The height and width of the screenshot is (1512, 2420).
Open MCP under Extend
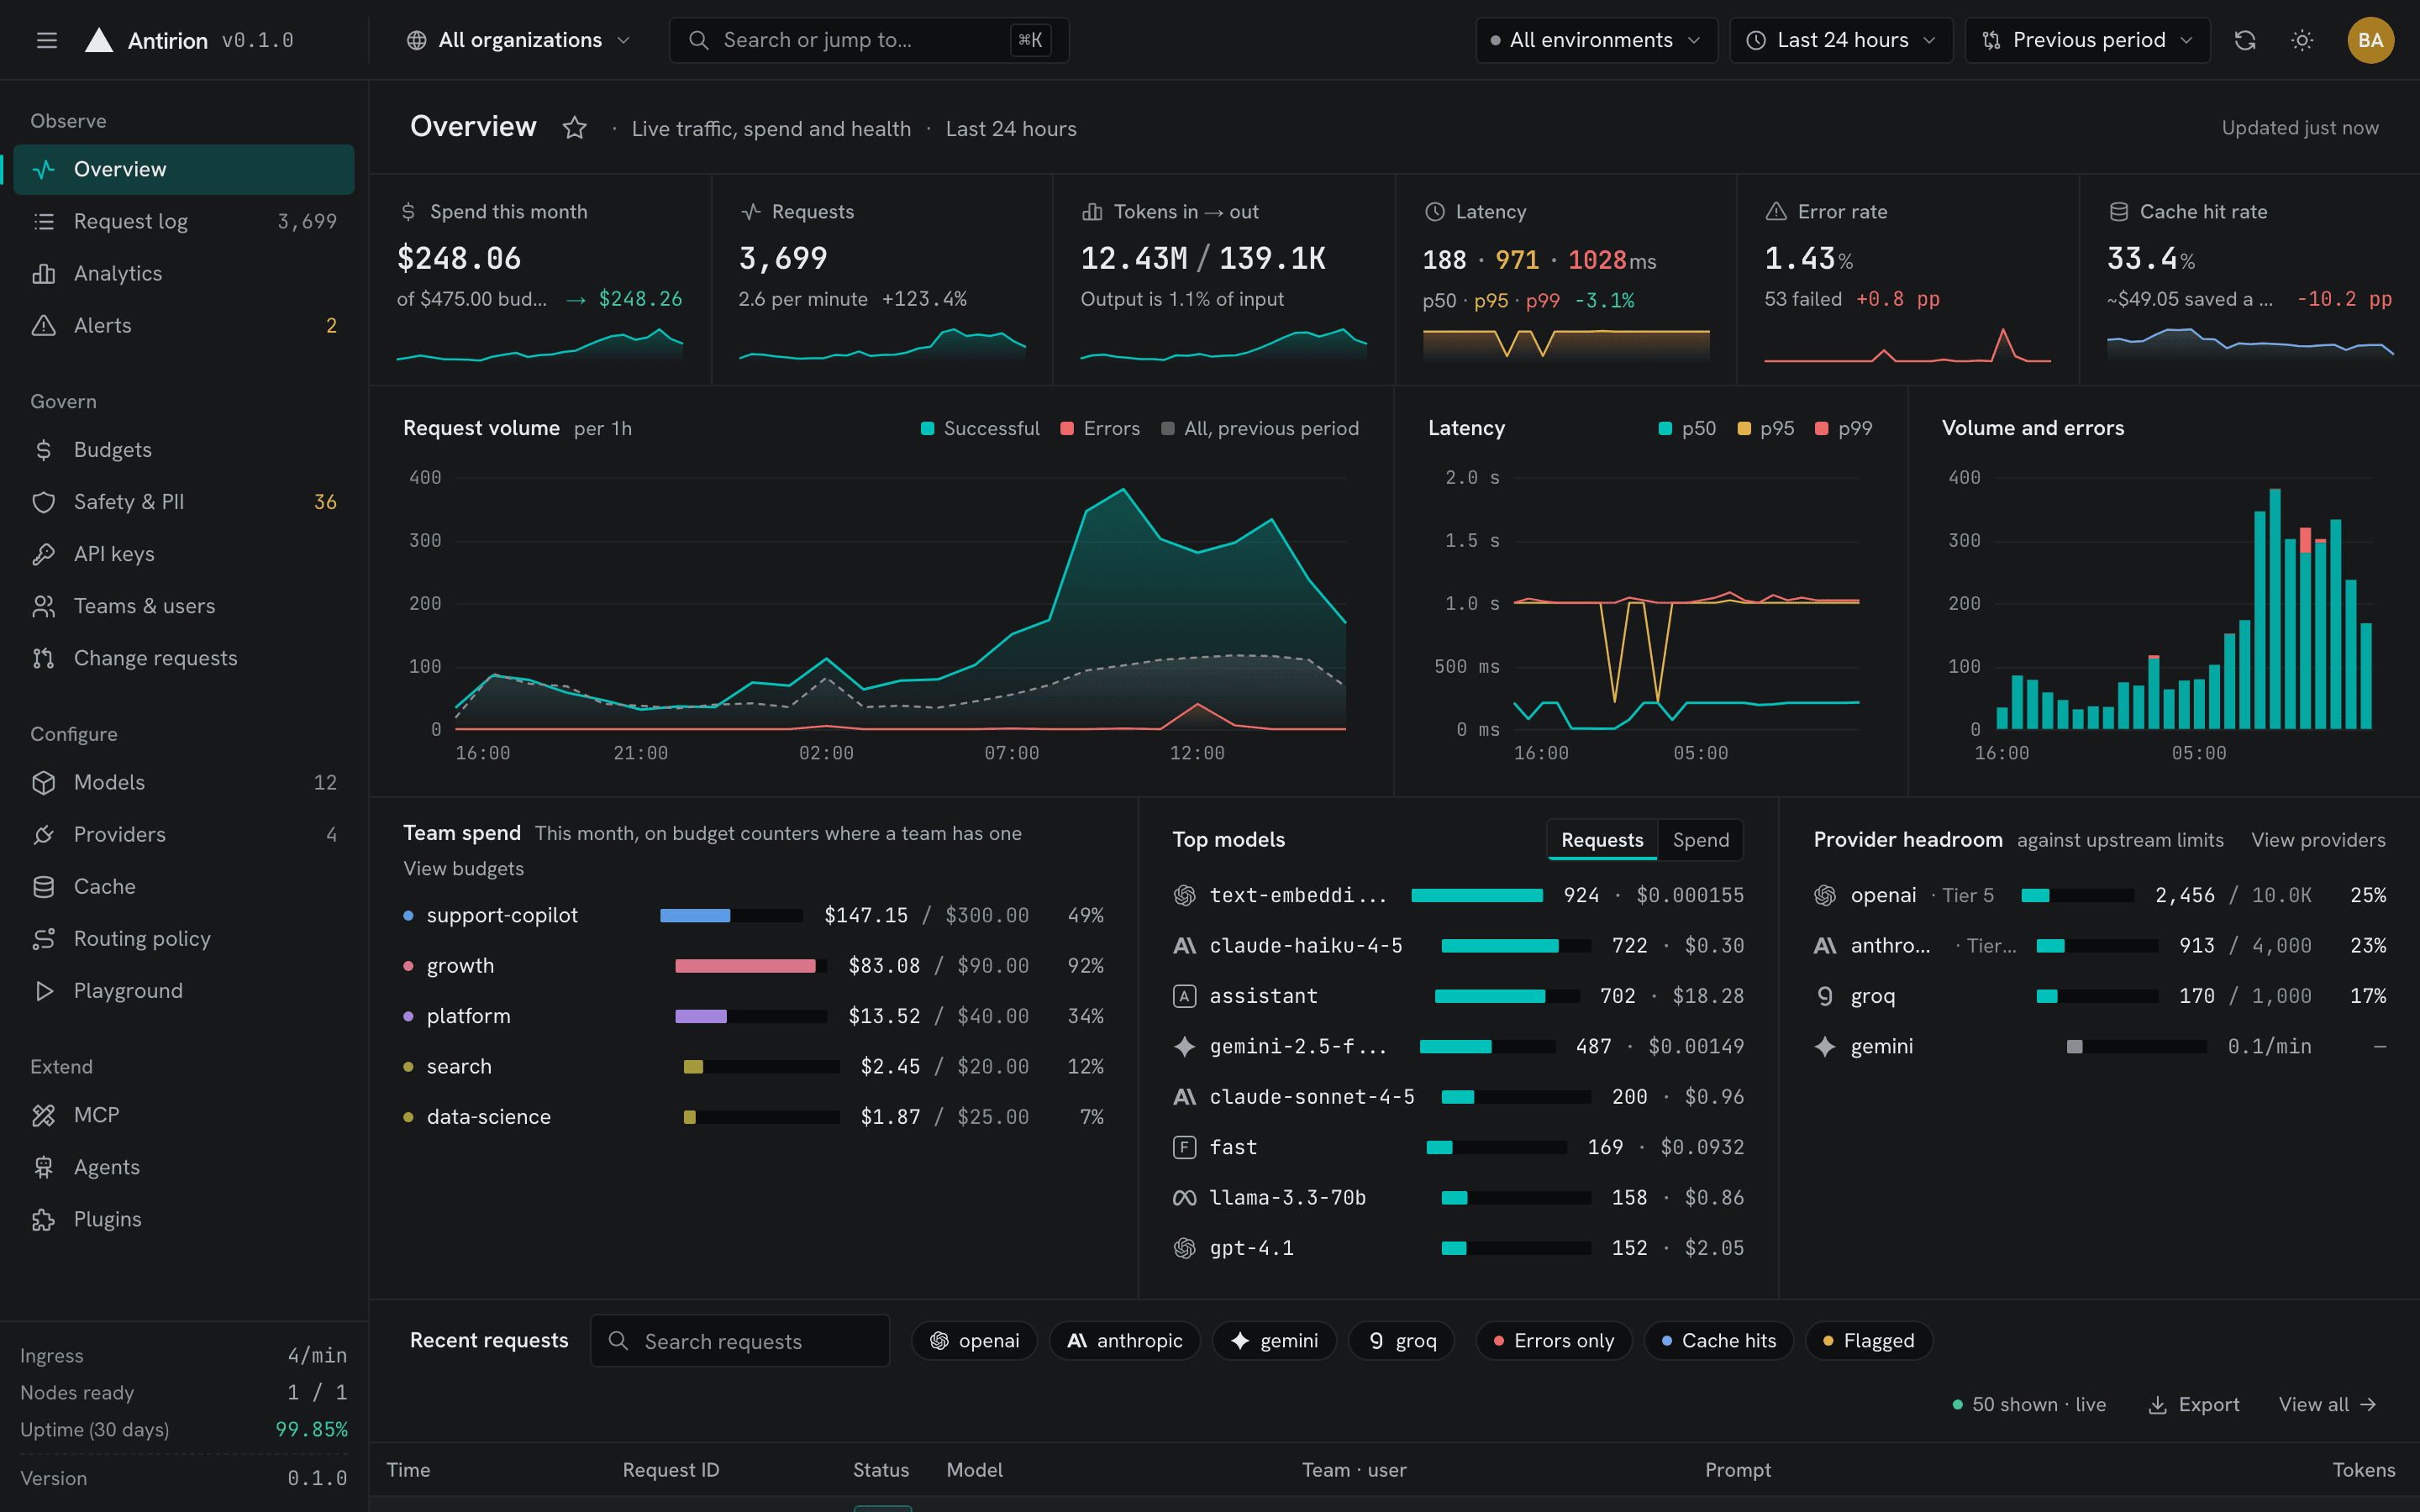tap(184, 1115)
